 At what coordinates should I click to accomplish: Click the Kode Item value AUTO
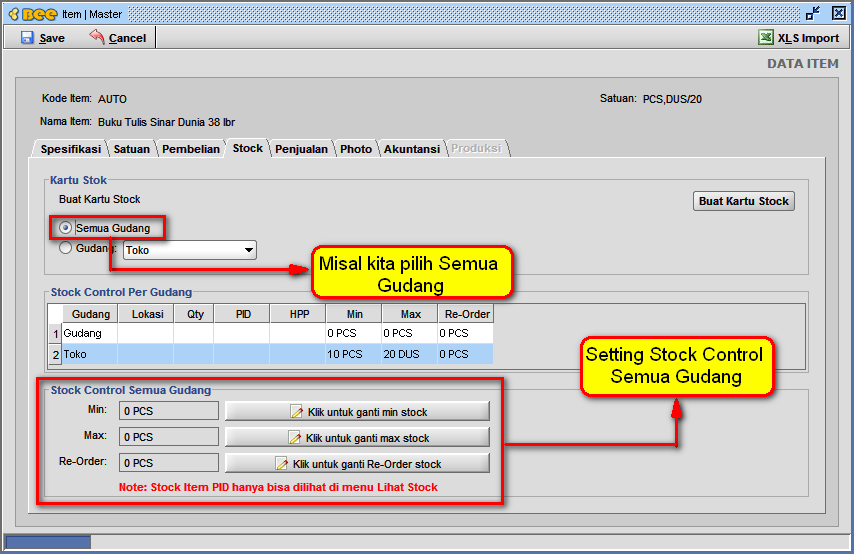tap(112, 99)
